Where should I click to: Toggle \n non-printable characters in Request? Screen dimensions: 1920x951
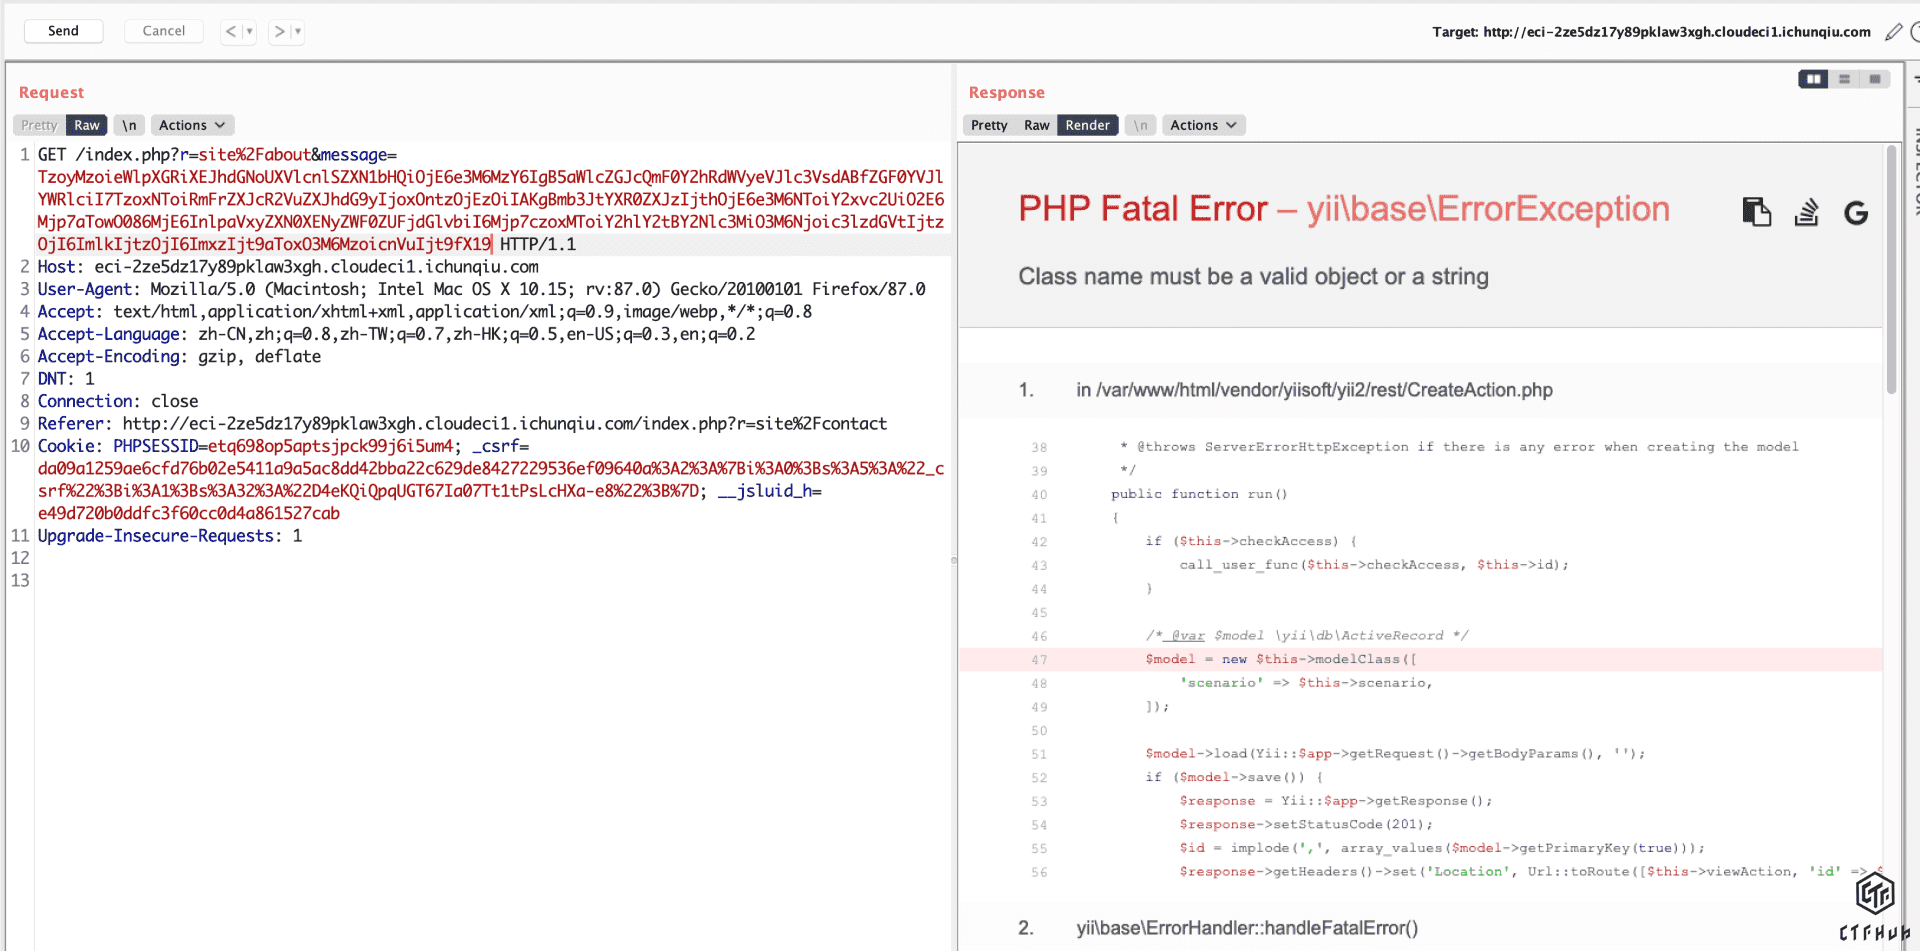click(x=129, y=125)
